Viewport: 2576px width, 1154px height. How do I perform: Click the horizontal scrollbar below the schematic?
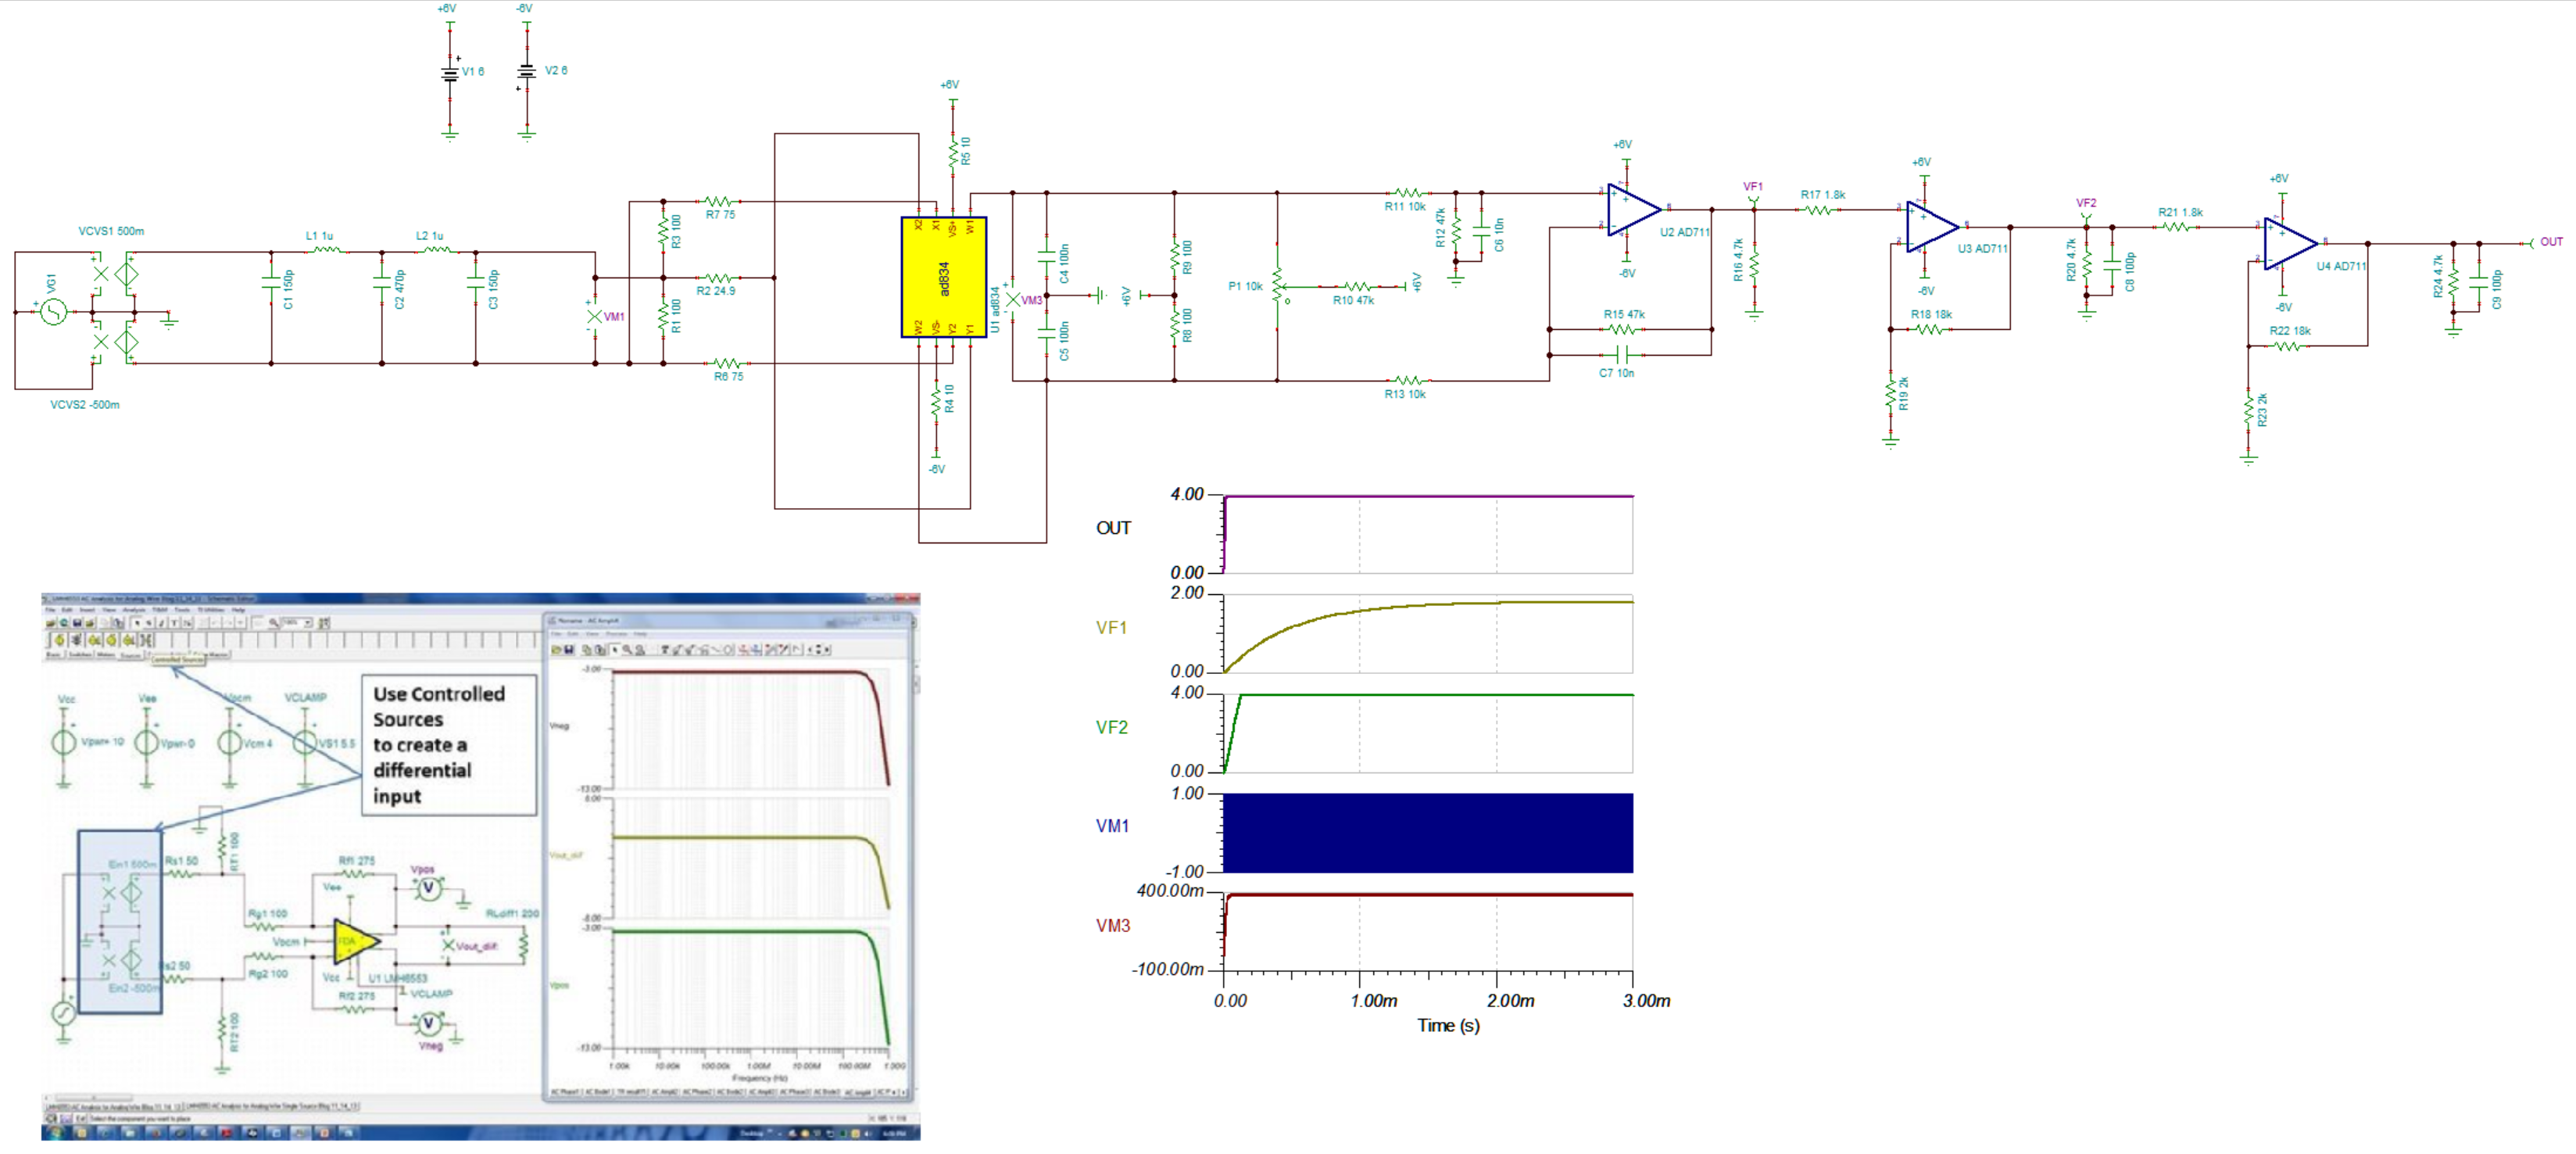coord(93,1098)
